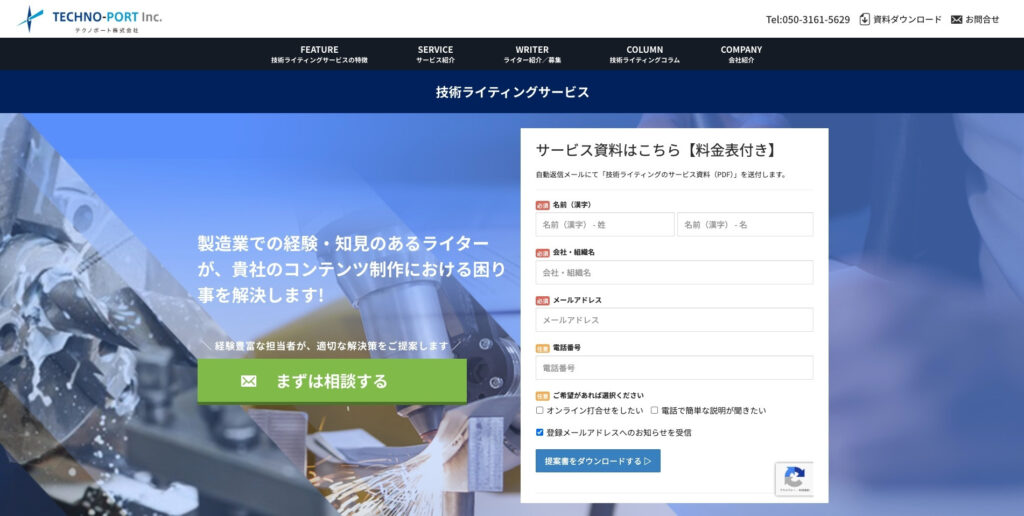Check the オンライン打合せをしたい checkbox
This screenshot has width=1024, height=516.
click(539, 410)
